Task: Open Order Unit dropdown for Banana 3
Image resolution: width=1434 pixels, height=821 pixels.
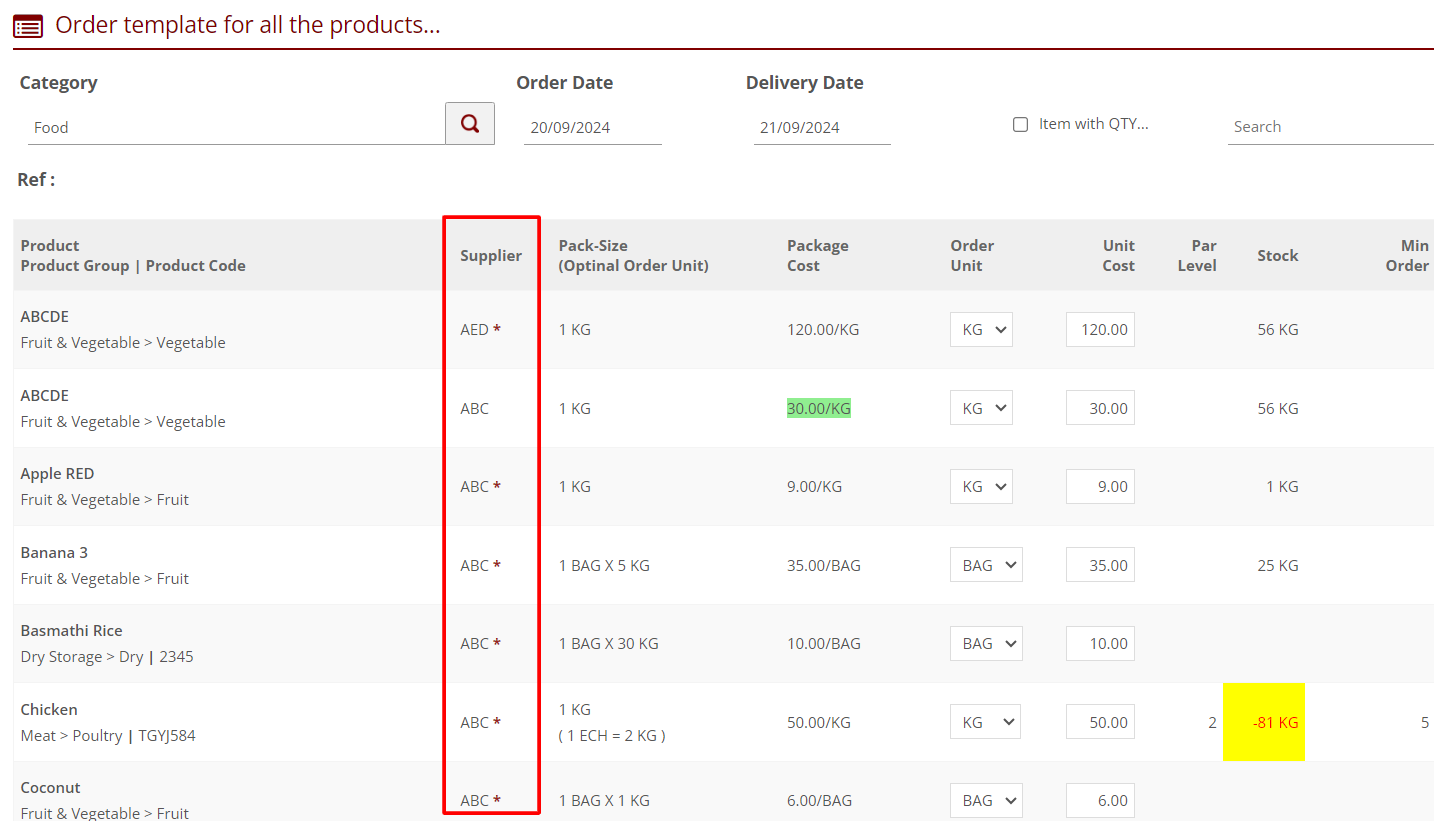Action: [x=985, y=565]
